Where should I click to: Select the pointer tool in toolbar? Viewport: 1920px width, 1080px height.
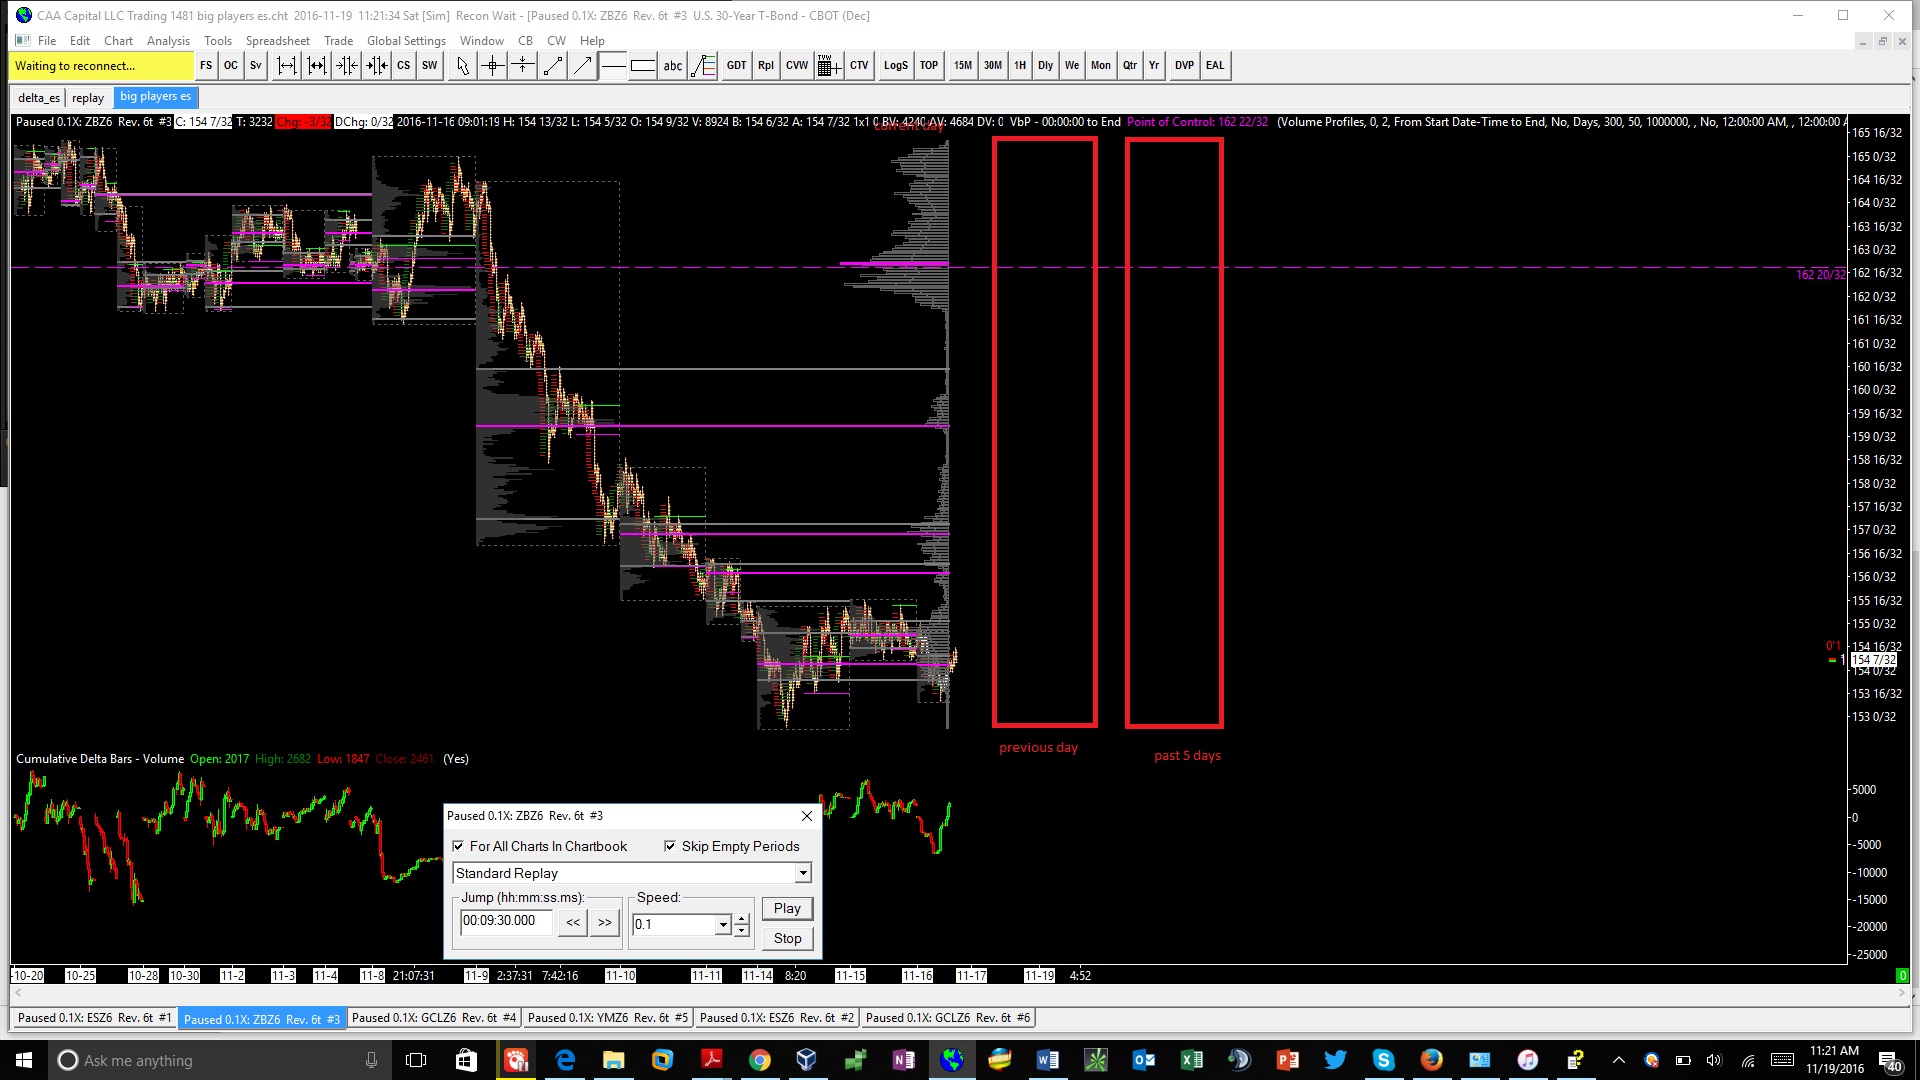coord(462,66)
